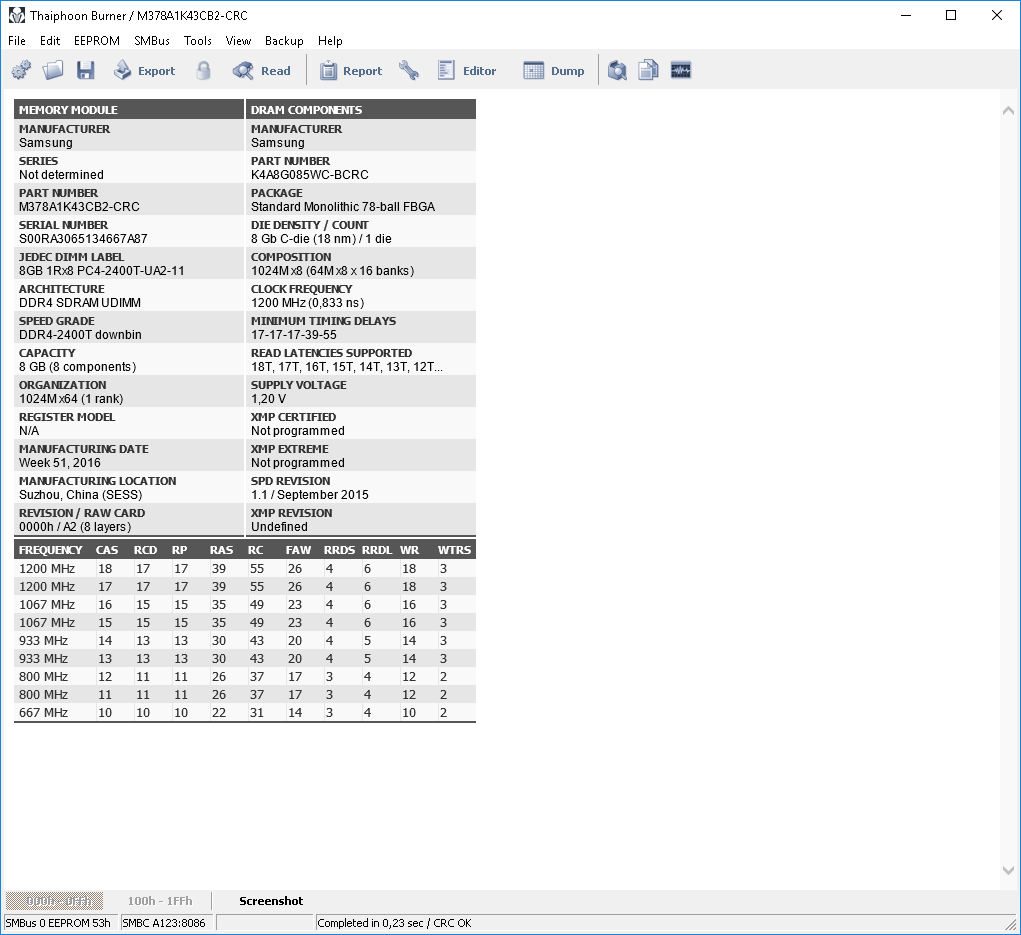
Task: Open the Help menu
Action: click(x=330, y=41)
